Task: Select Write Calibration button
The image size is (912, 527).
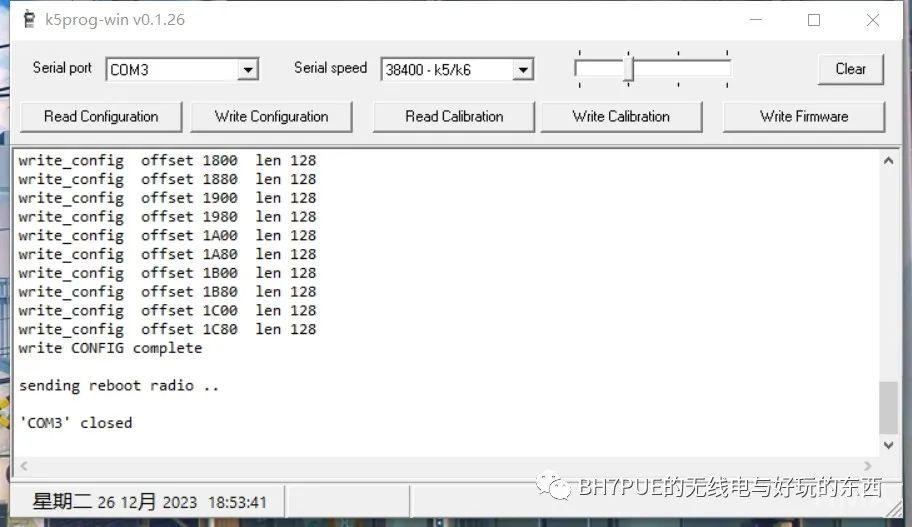Action: 621,117
